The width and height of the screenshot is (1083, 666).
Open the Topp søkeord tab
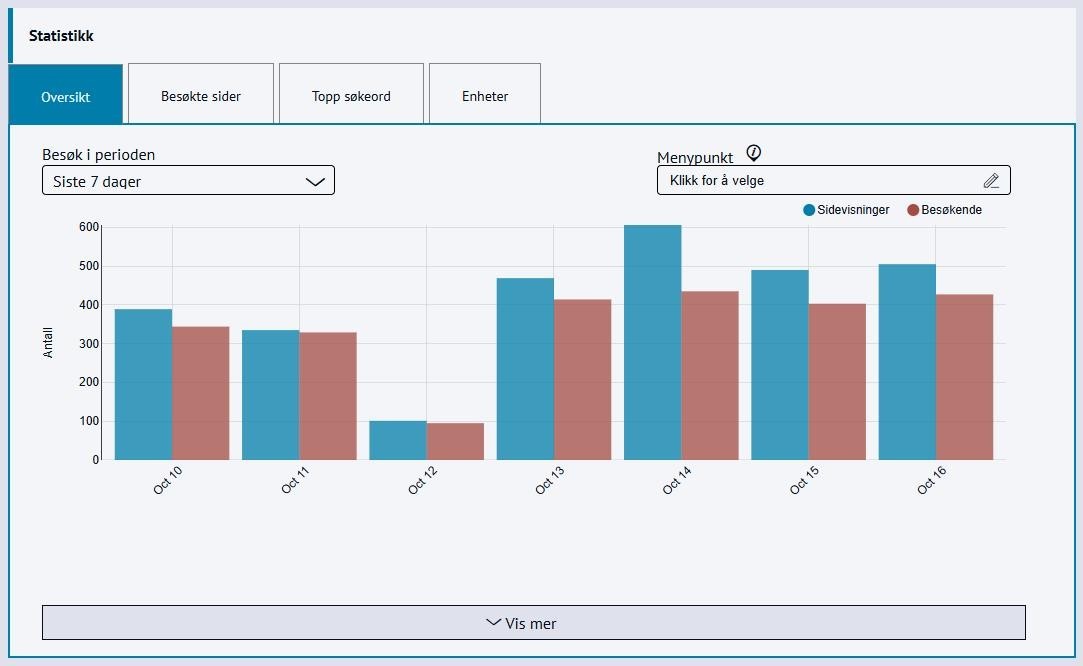coord(351,96)
